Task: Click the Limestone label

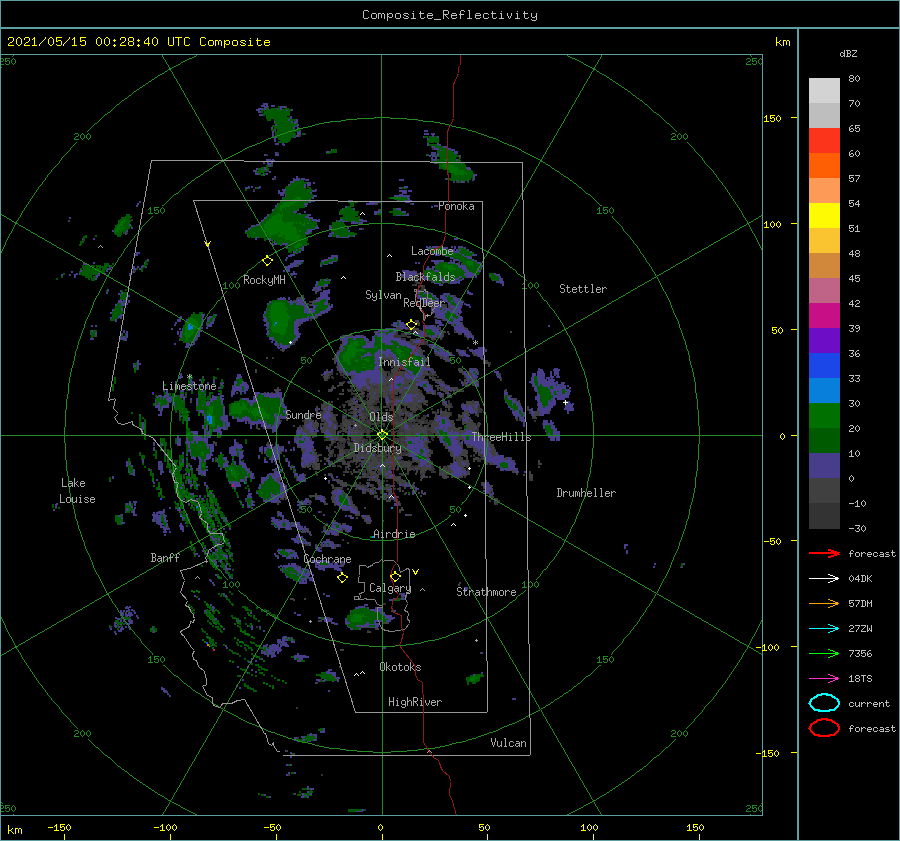Action: point(189,386)
